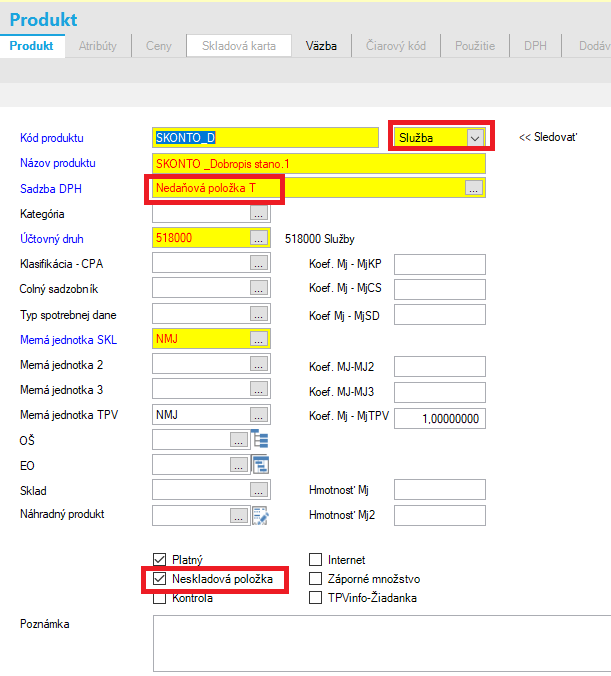The width and height of the screenshot is (611, 676).
Task: Open lookup button for Merná jednotka SKL
Action: [x=259, y=339]
